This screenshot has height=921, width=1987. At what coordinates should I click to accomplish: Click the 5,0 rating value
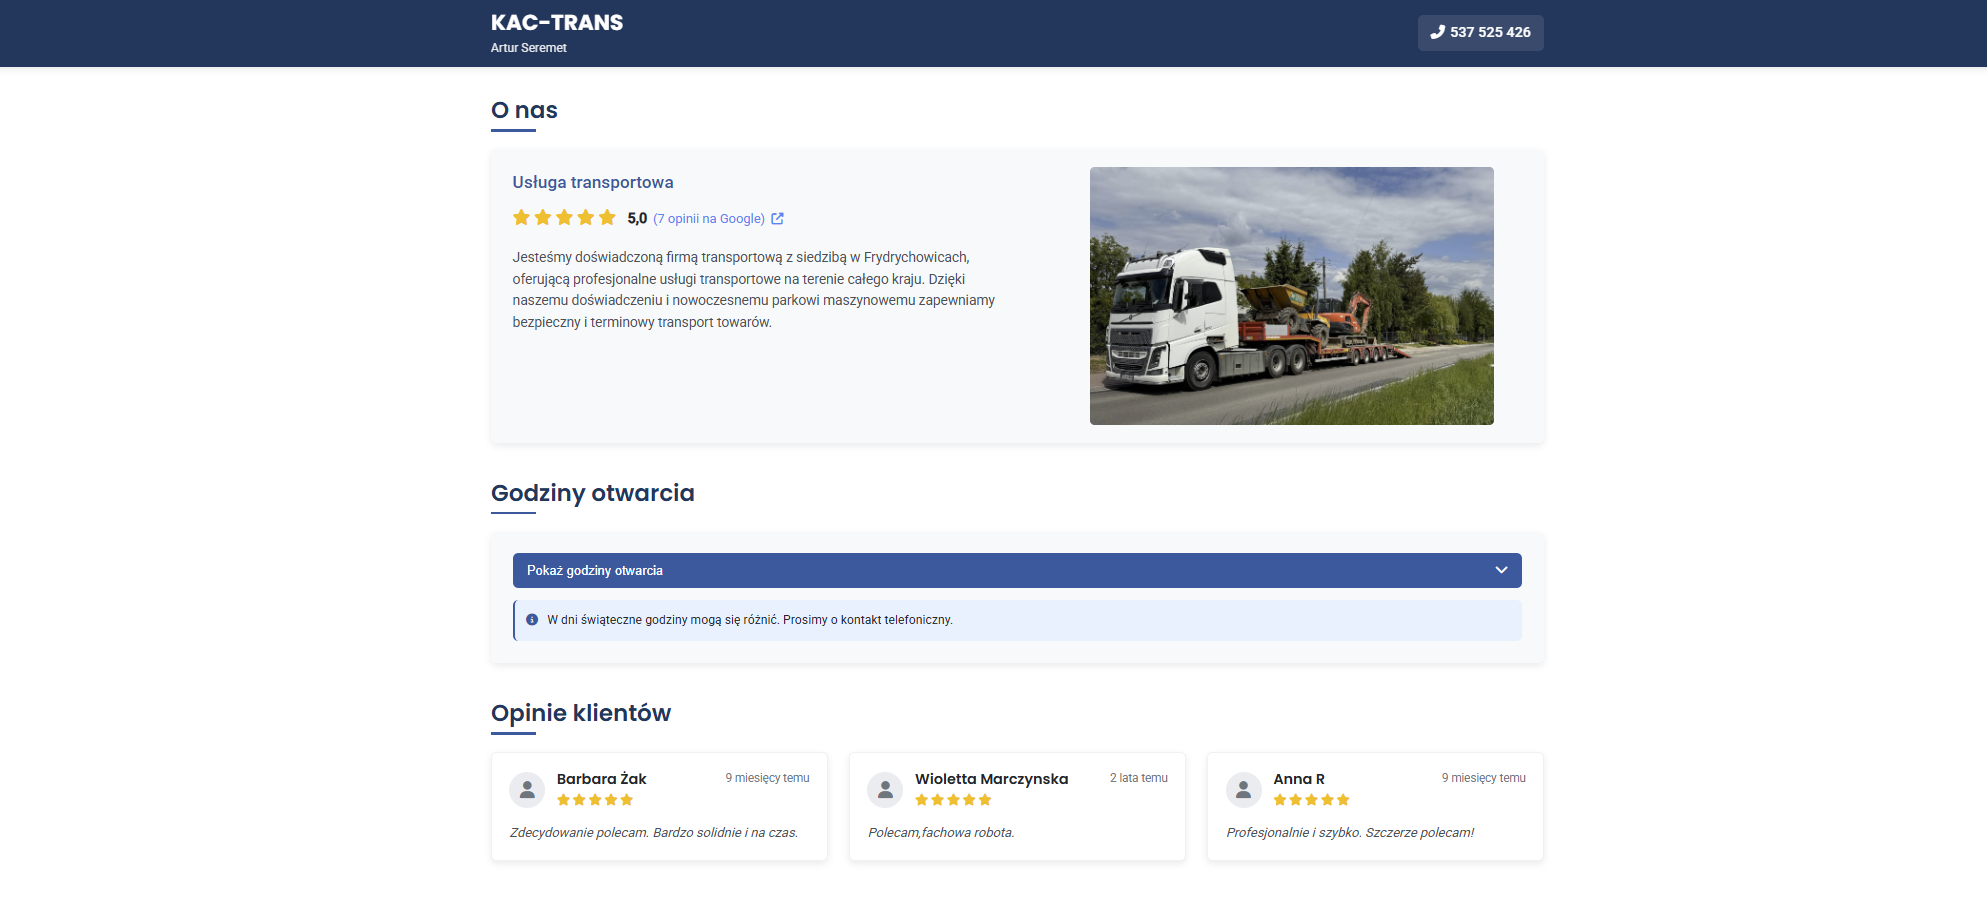point(637,219)
